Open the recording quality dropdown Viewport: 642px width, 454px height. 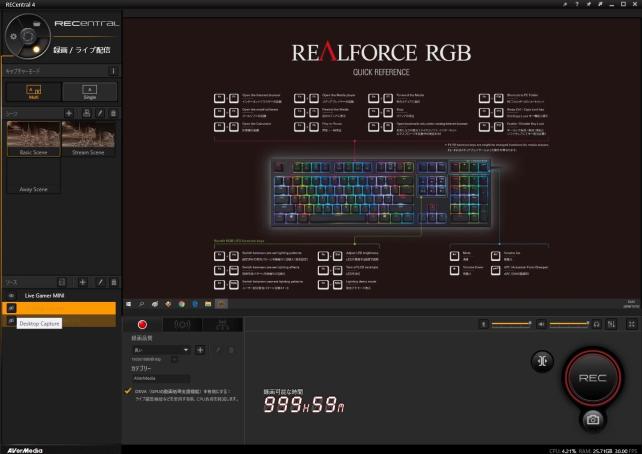[x=158, y=350]
